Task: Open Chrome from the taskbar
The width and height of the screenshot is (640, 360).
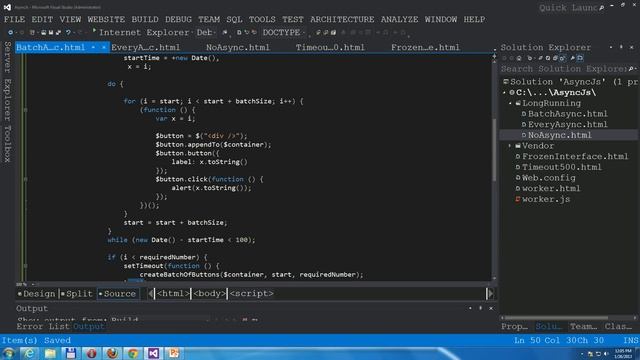Action: (133, 353)
